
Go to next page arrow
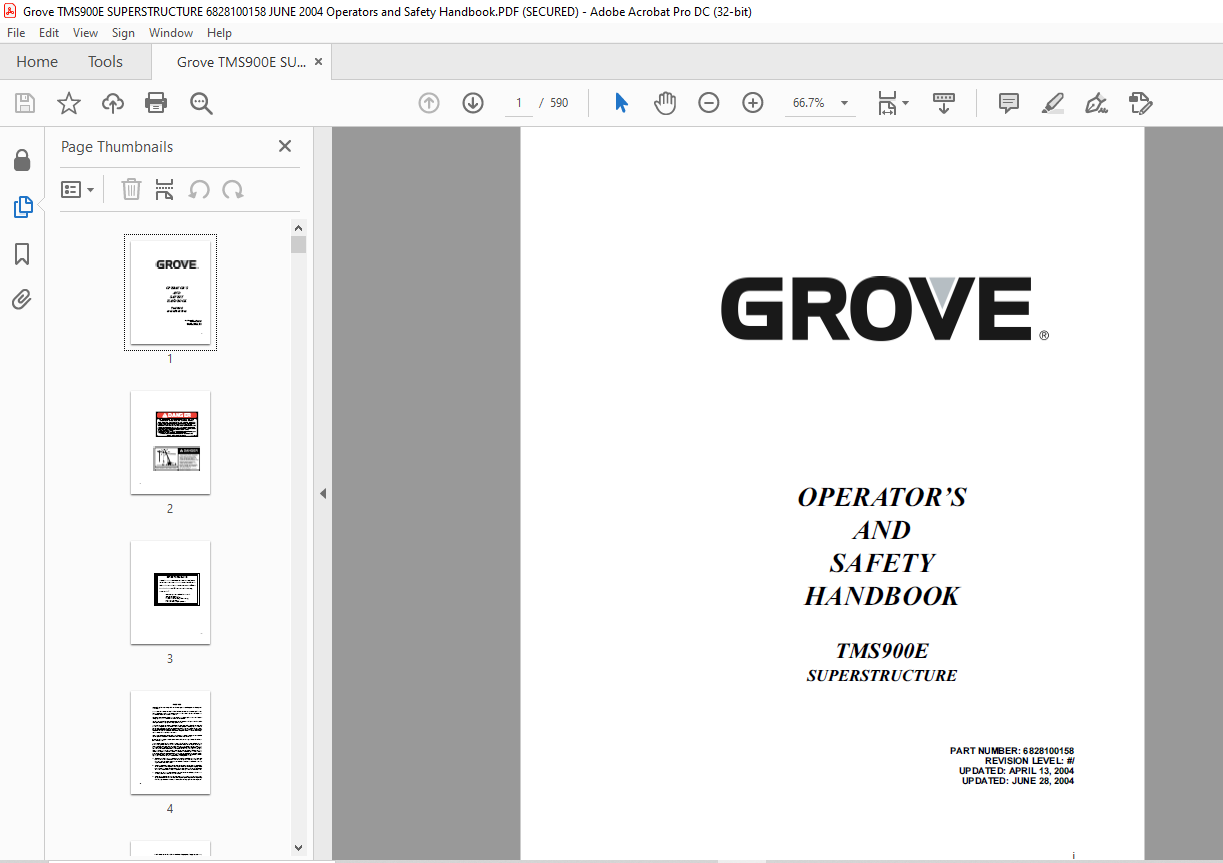(473, 103)
